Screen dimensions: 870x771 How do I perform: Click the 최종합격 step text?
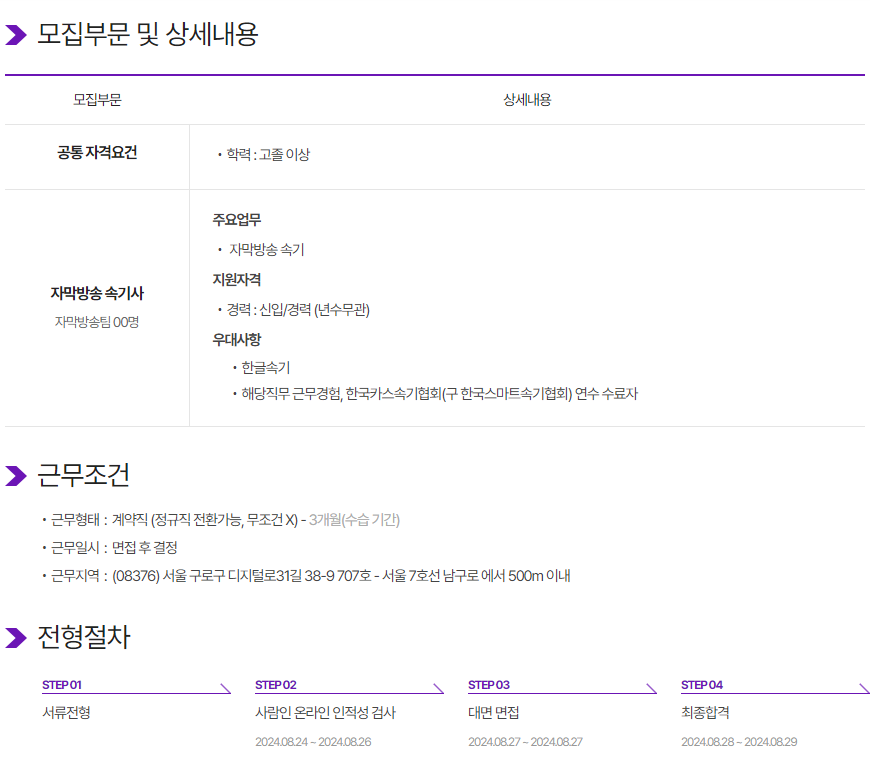(705, 713)
